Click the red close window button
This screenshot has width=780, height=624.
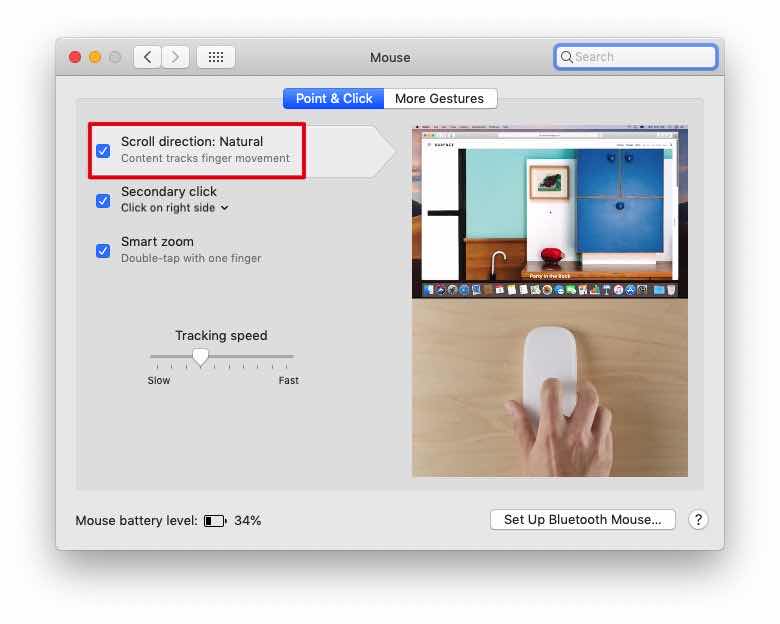75,57
